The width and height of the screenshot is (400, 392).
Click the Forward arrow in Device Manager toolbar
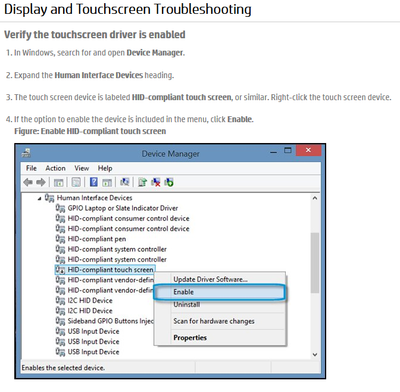(41, 182)
